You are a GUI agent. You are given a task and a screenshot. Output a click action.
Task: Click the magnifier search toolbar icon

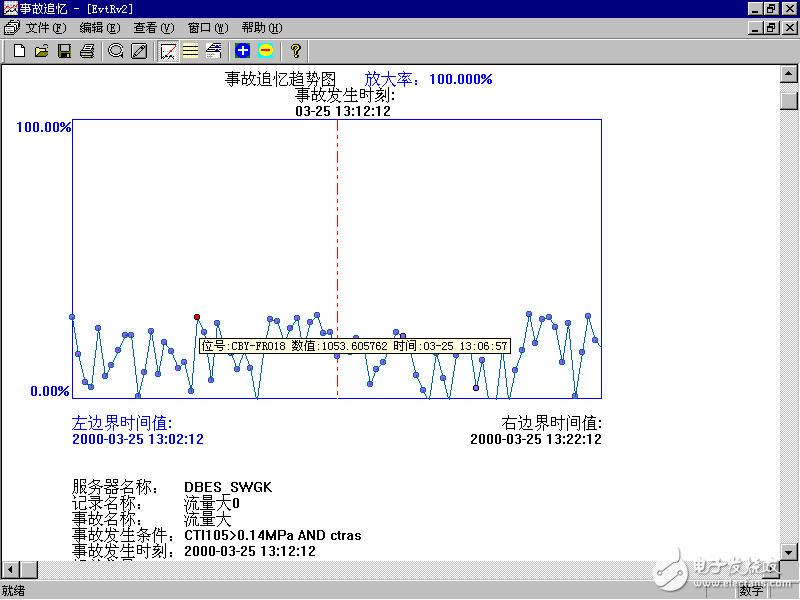(116, 50)
